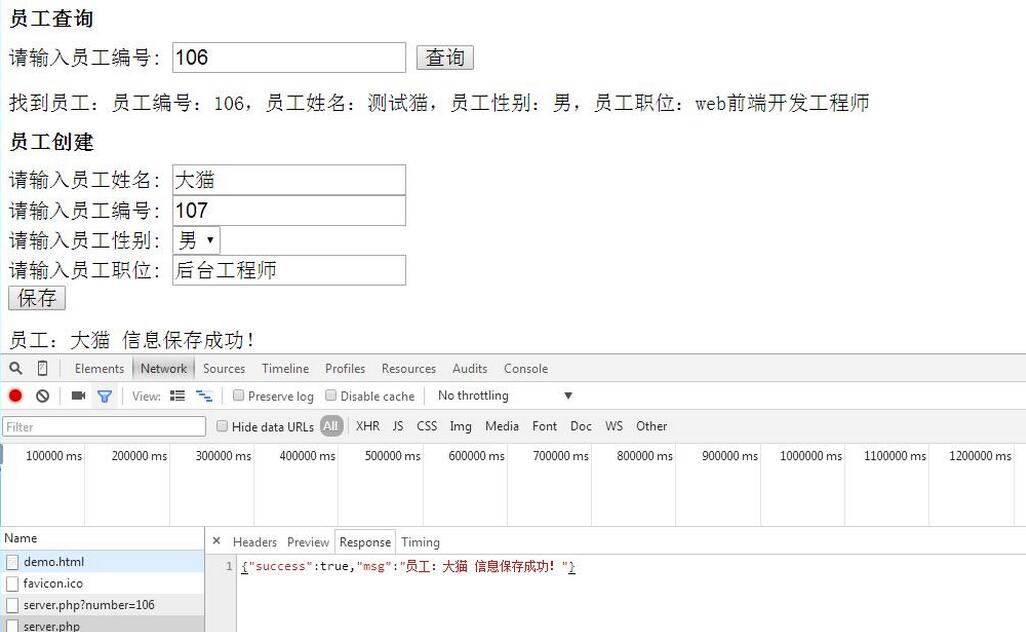Select the server.php?number=106 request row
1026x632 pixels.
point(102,605)
